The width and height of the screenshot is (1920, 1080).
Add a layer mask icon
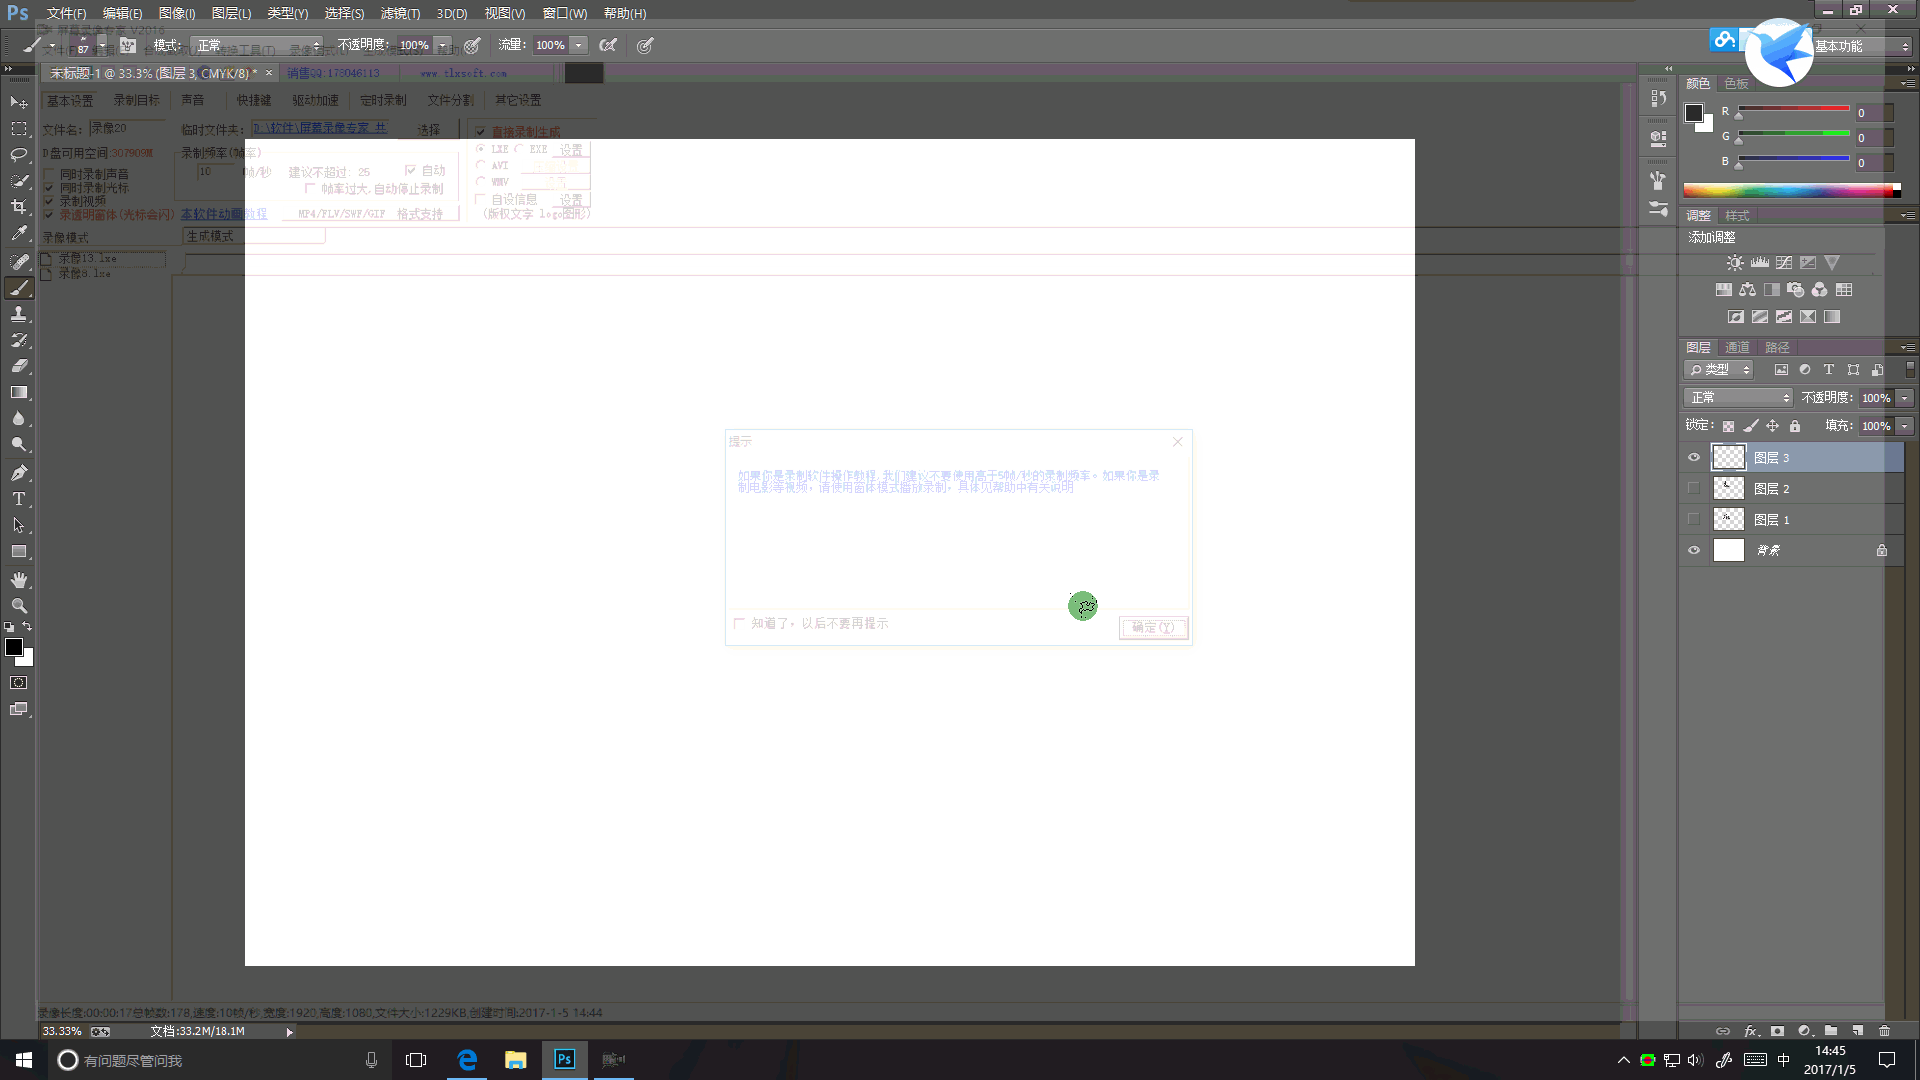(1777, 1031)
